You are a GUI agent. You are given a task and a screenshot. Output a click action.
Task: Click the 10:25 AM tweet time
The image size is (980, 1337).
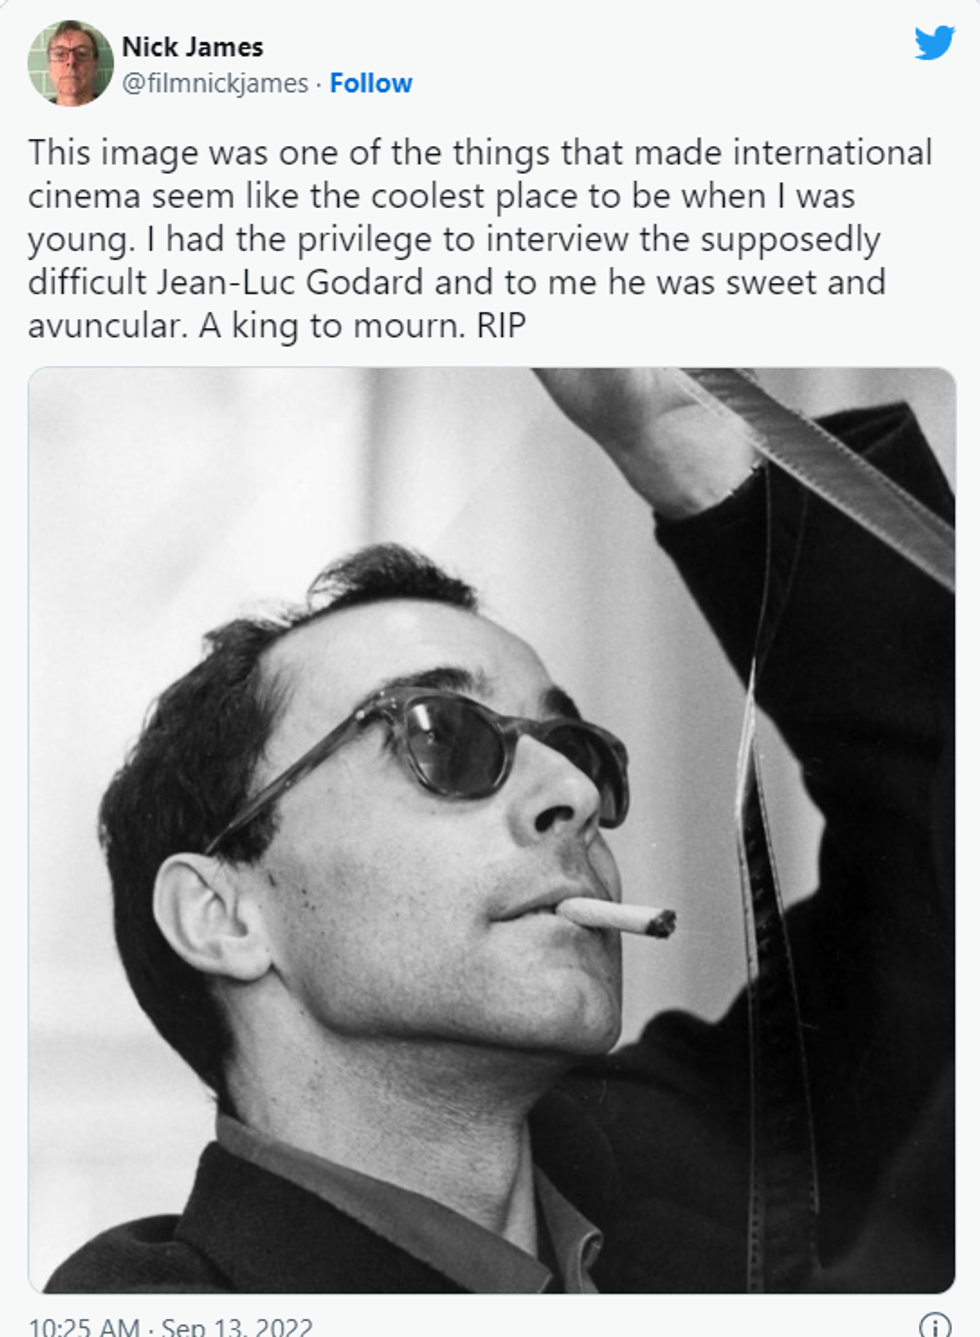pos(84,1326)
